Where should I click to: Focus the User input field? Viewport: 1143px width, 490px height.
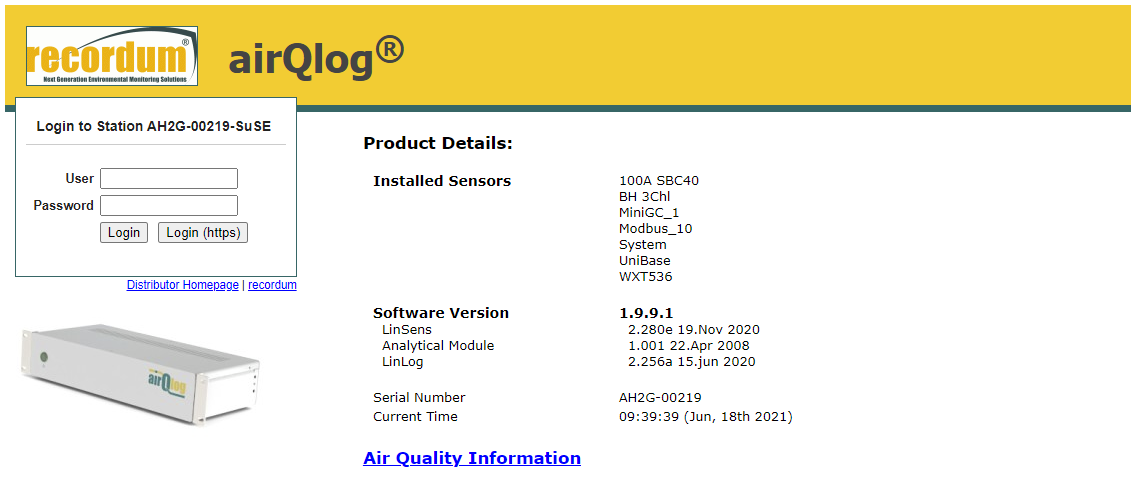[169, 179]
